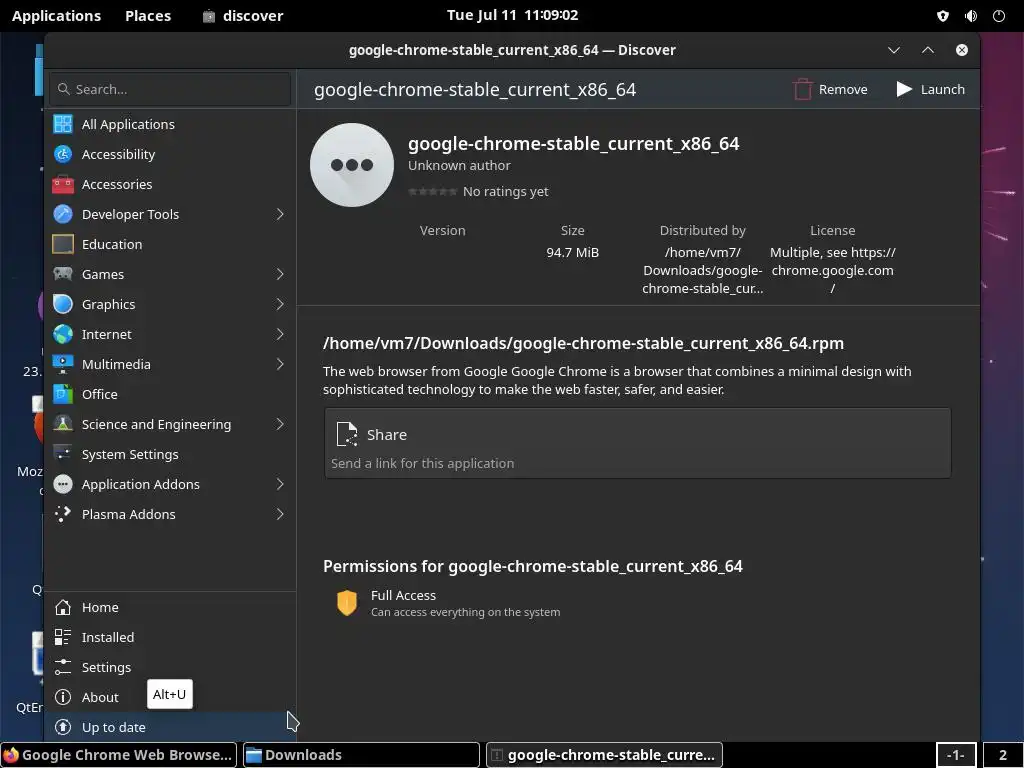Click the Accessibility category icon
1024x768 pixels.
pos(63,154)
